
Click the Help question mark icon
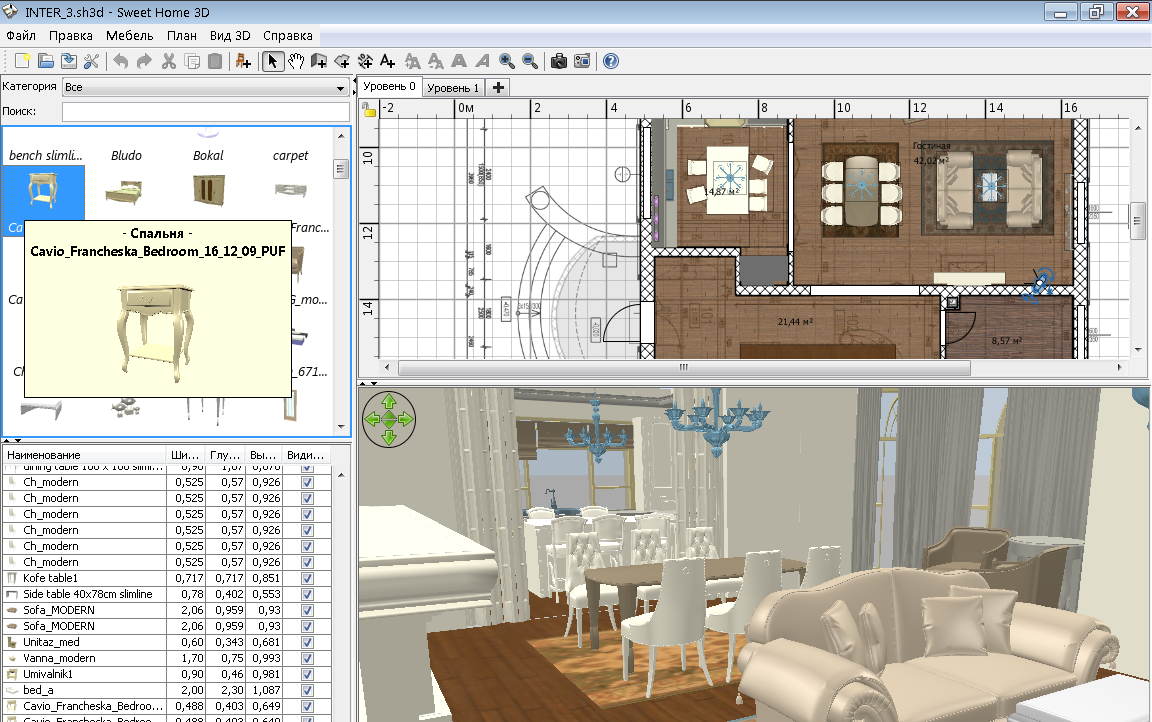tap(610, 61)
